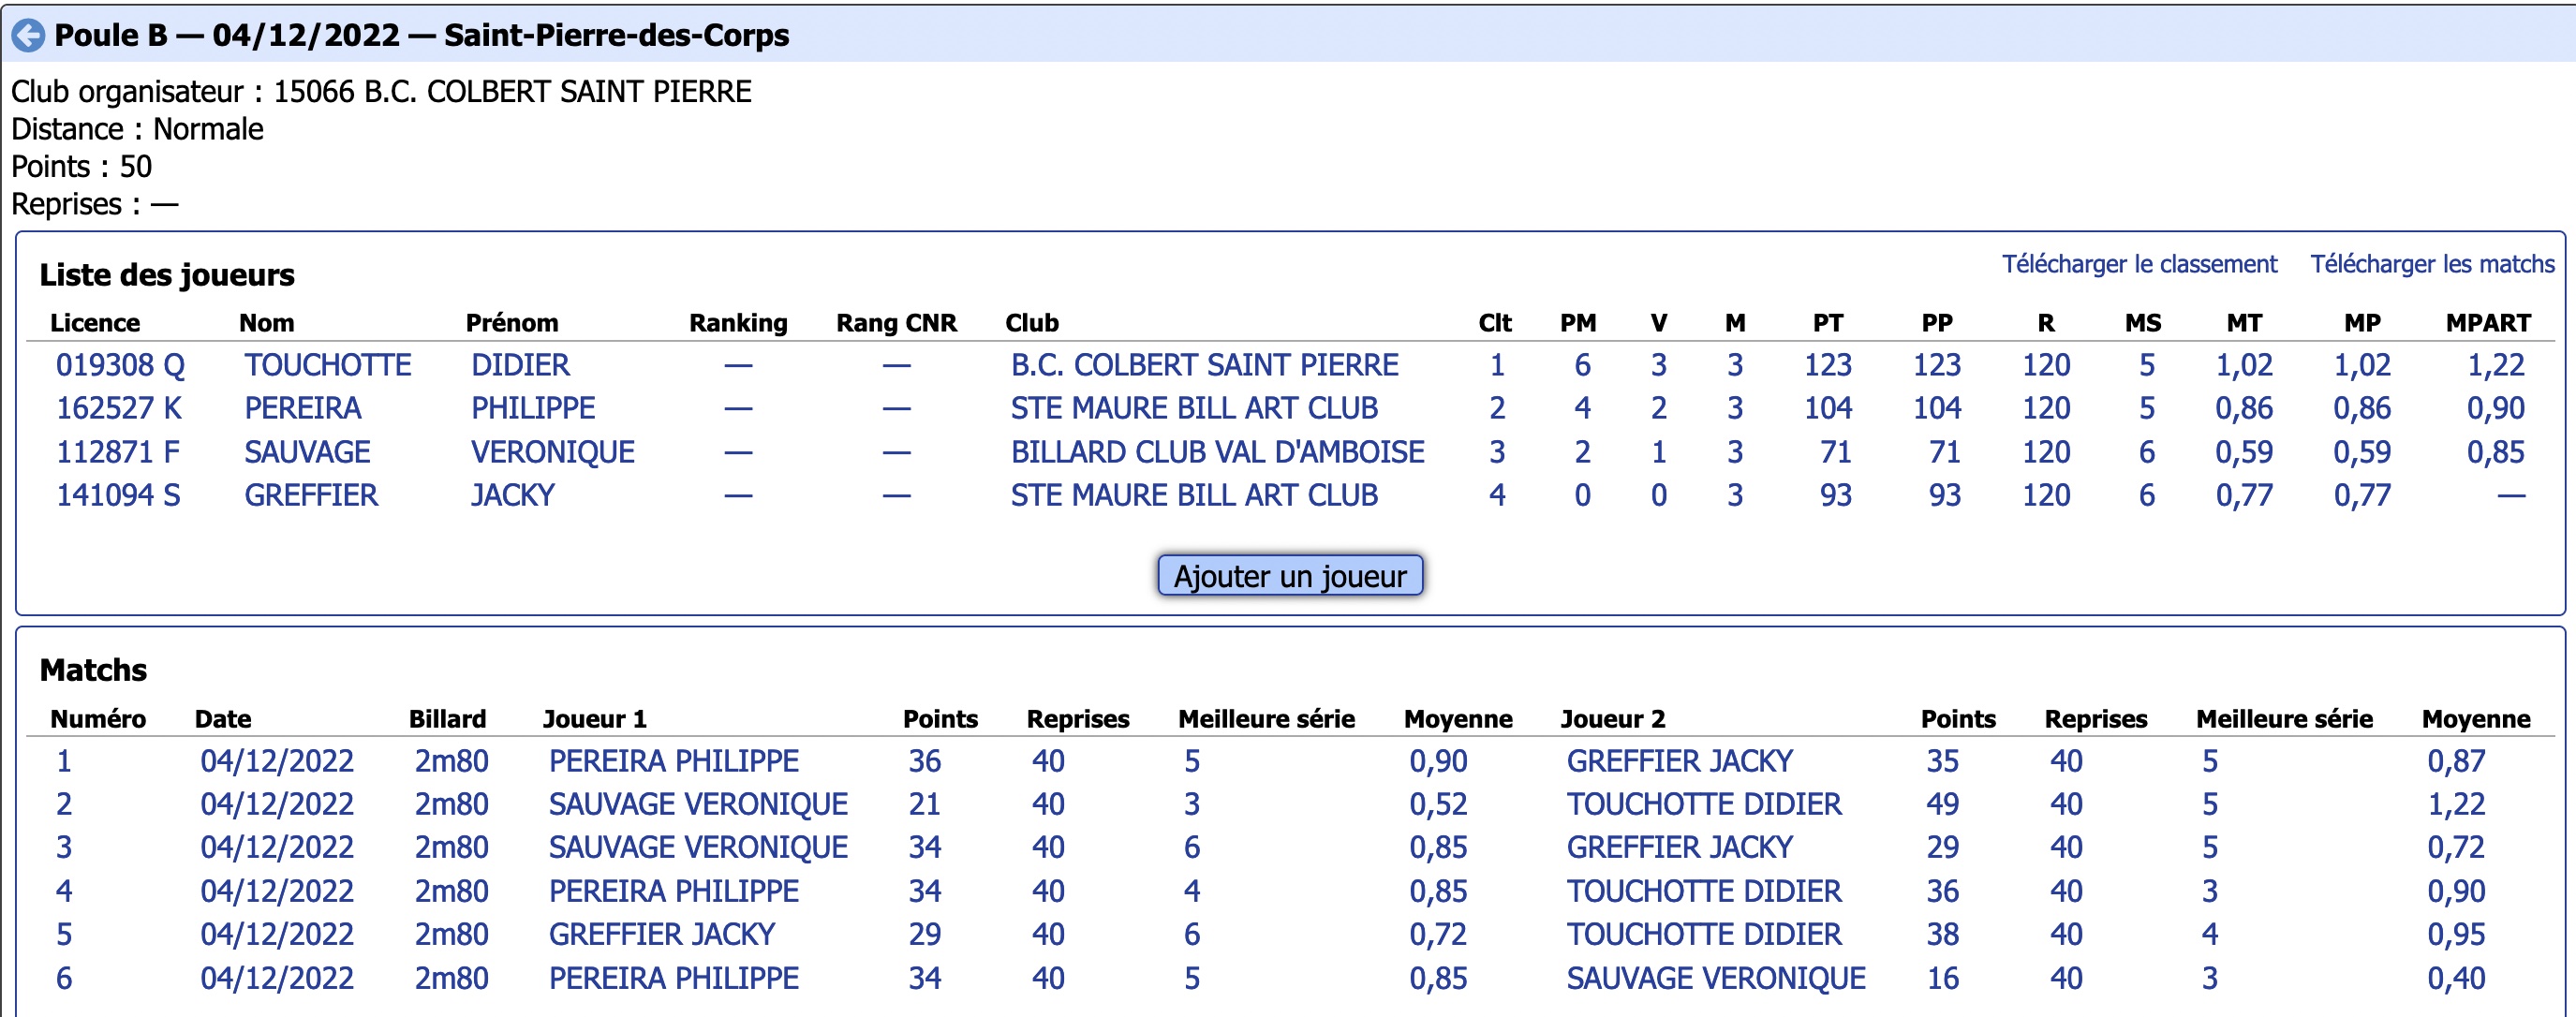The image size is (2576, 1017).
Task: Select player name GREFFIER in player list
Action: click(x=311, y=495)
